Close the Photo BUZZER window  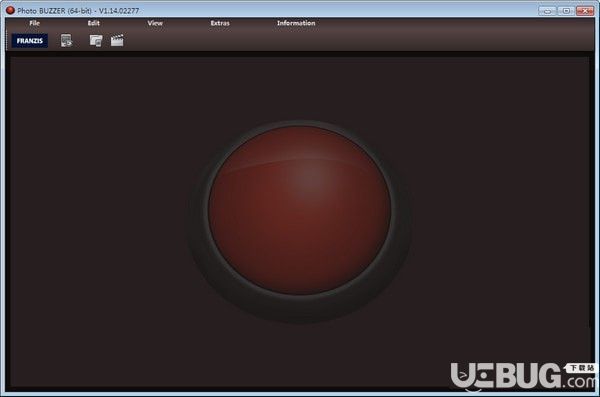tap(585, 11)
